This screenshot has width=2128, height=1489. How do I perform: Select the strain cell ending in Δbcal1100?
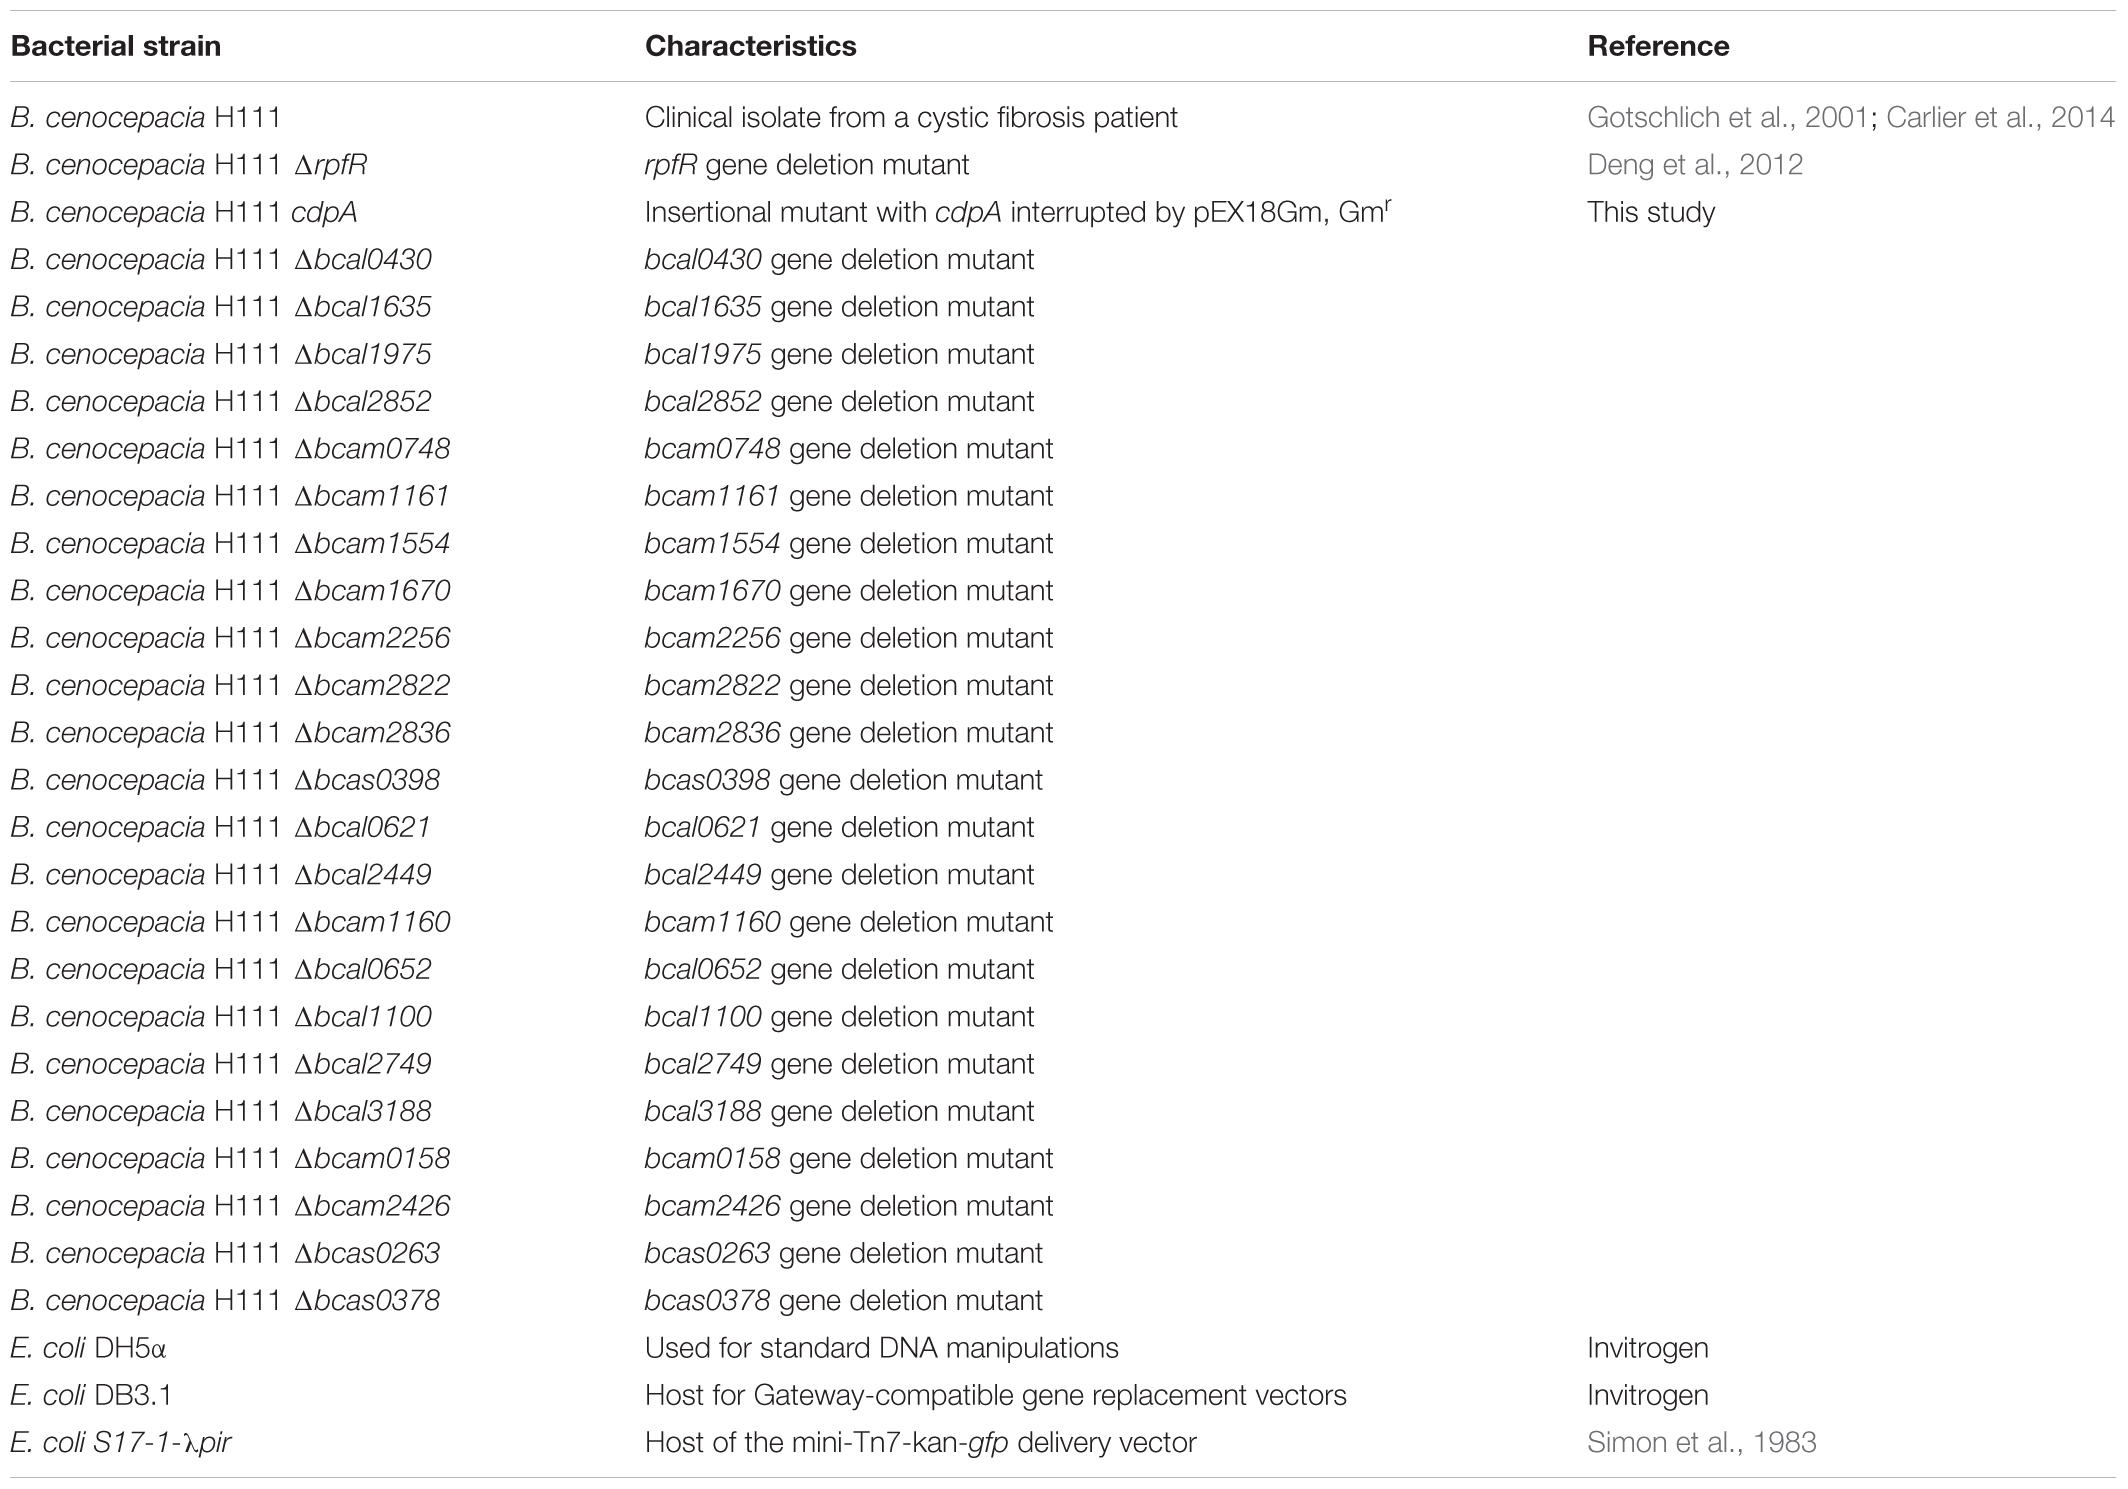tap(221, 1016)
